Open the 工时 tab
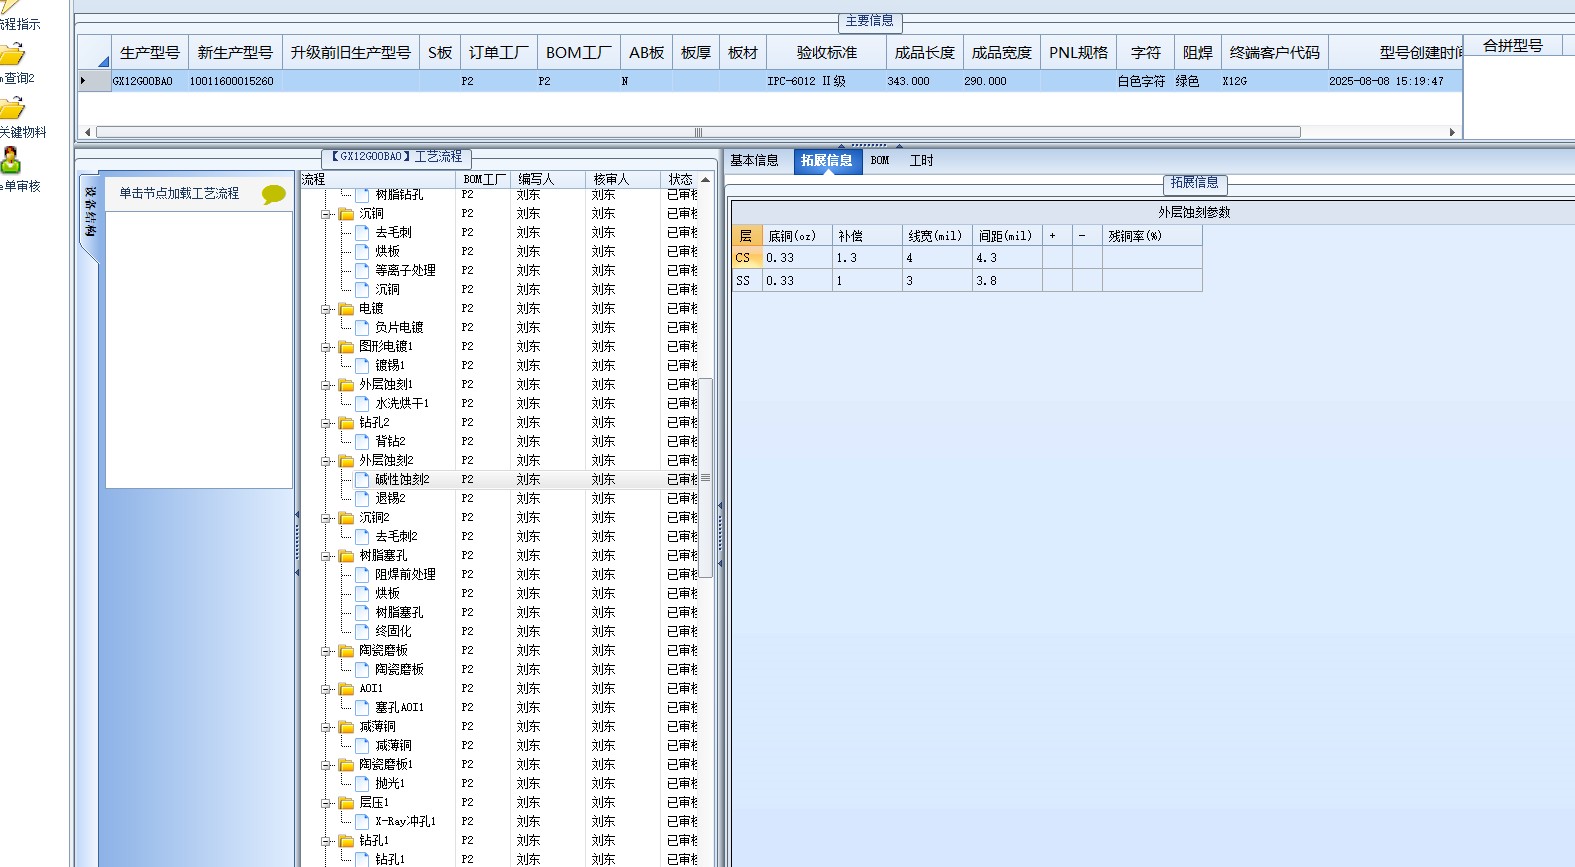Screen dimensions: 1575x867 coord(921,161)
